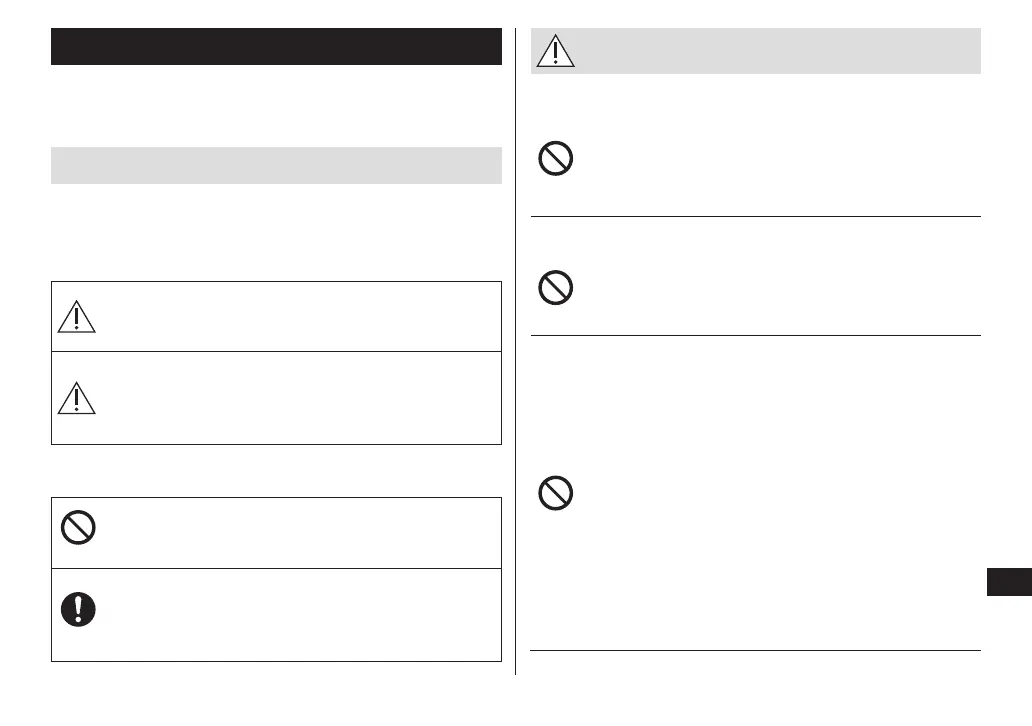The height and width of the screenshot is (726, 1032).
Task: Click the bottom horizontal divider line in the right column
Action: (755, 651)
